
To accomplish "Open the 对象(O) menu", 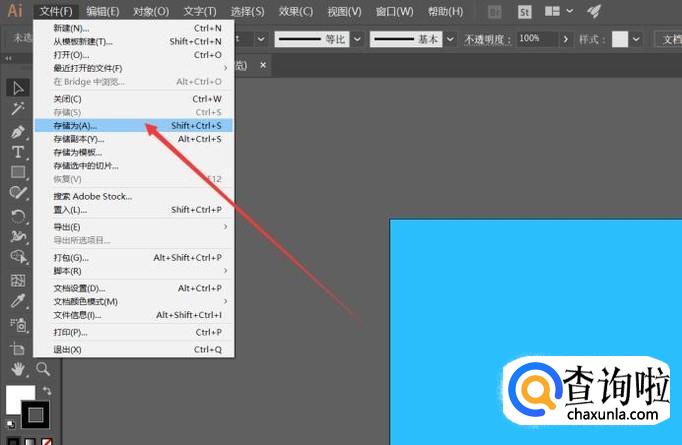I will coord(151,11).
